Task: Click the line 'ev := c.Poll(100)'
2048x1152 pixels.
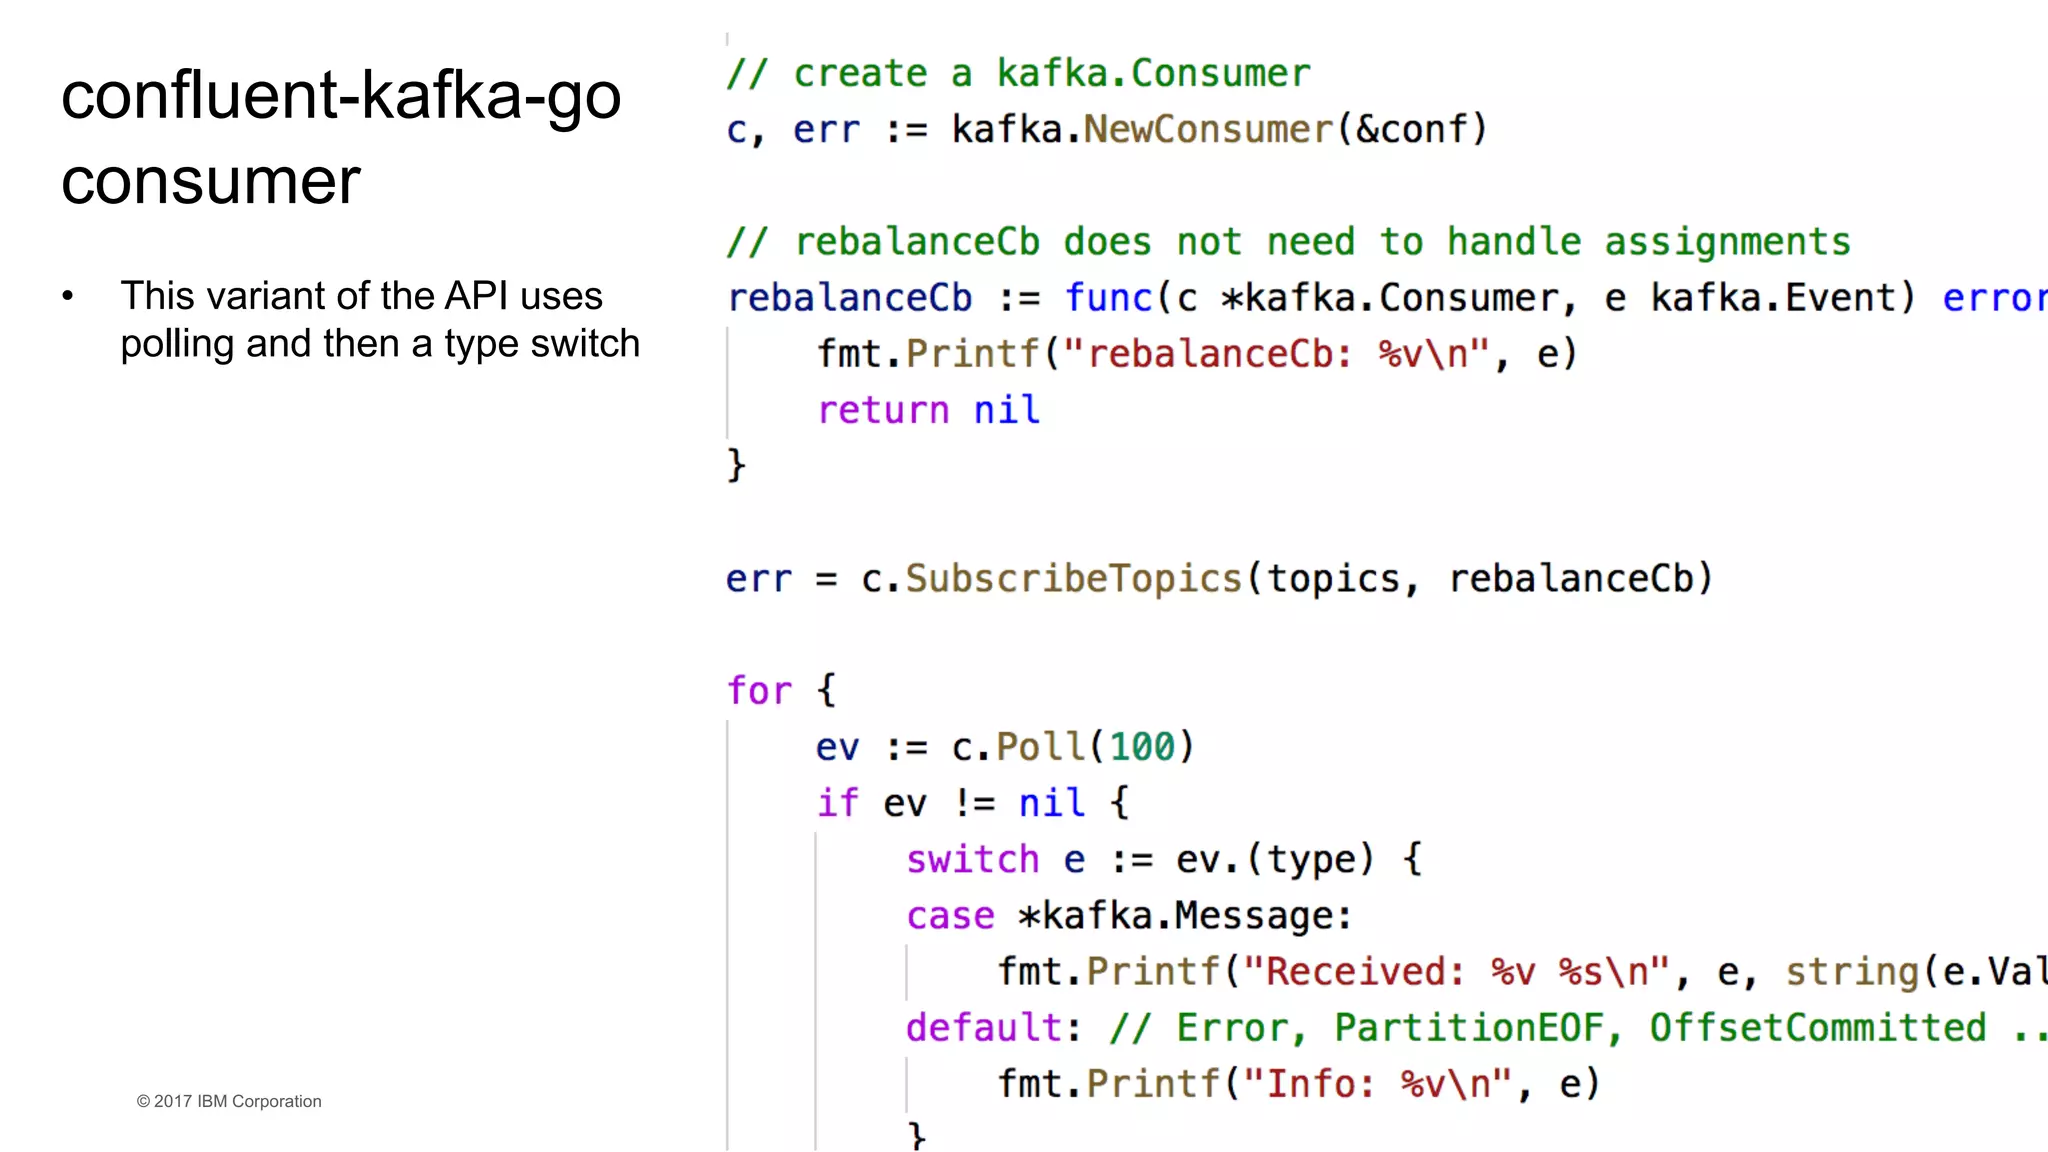Action: coord(1005,747)
